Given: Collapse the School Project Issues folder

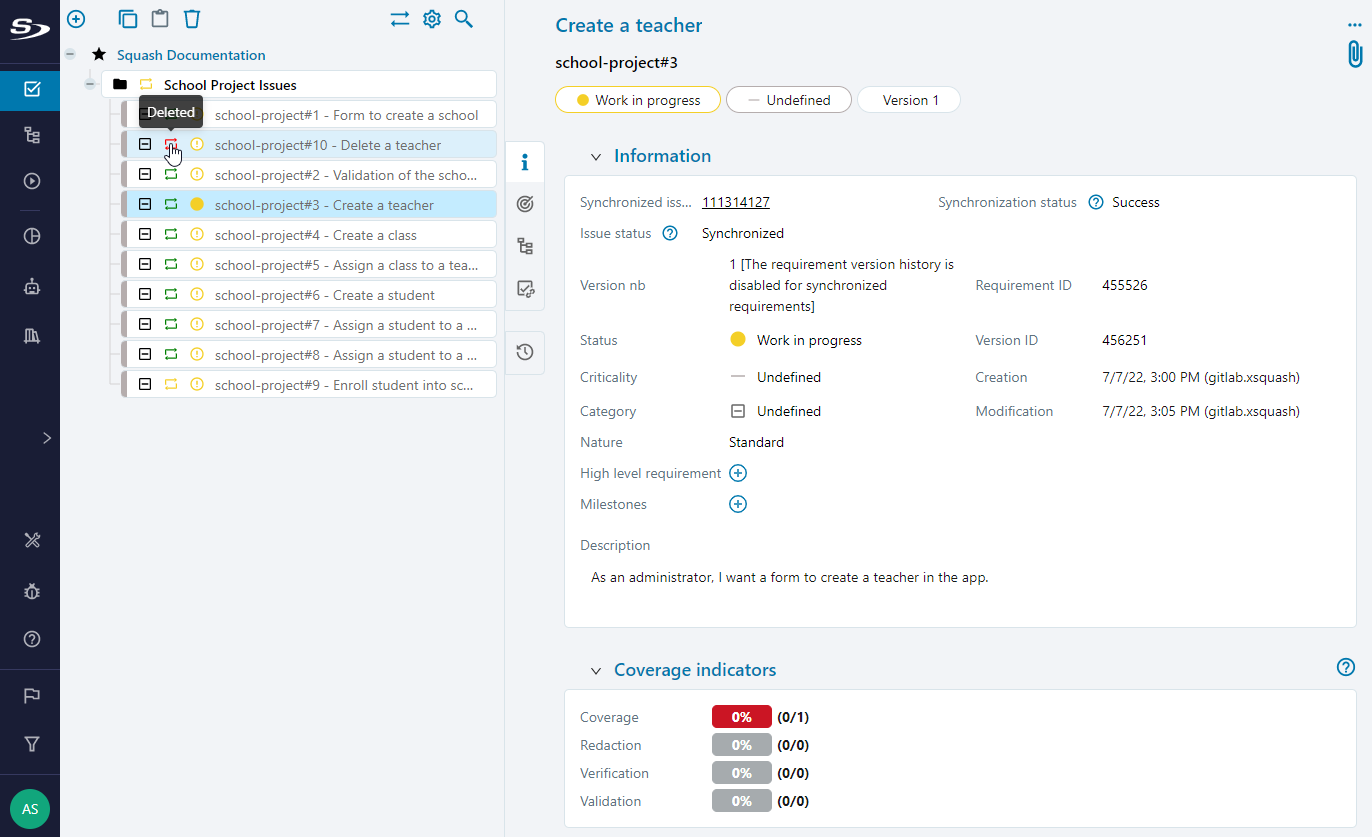Looking at the screenshot, I should click(x=90, y=85).
